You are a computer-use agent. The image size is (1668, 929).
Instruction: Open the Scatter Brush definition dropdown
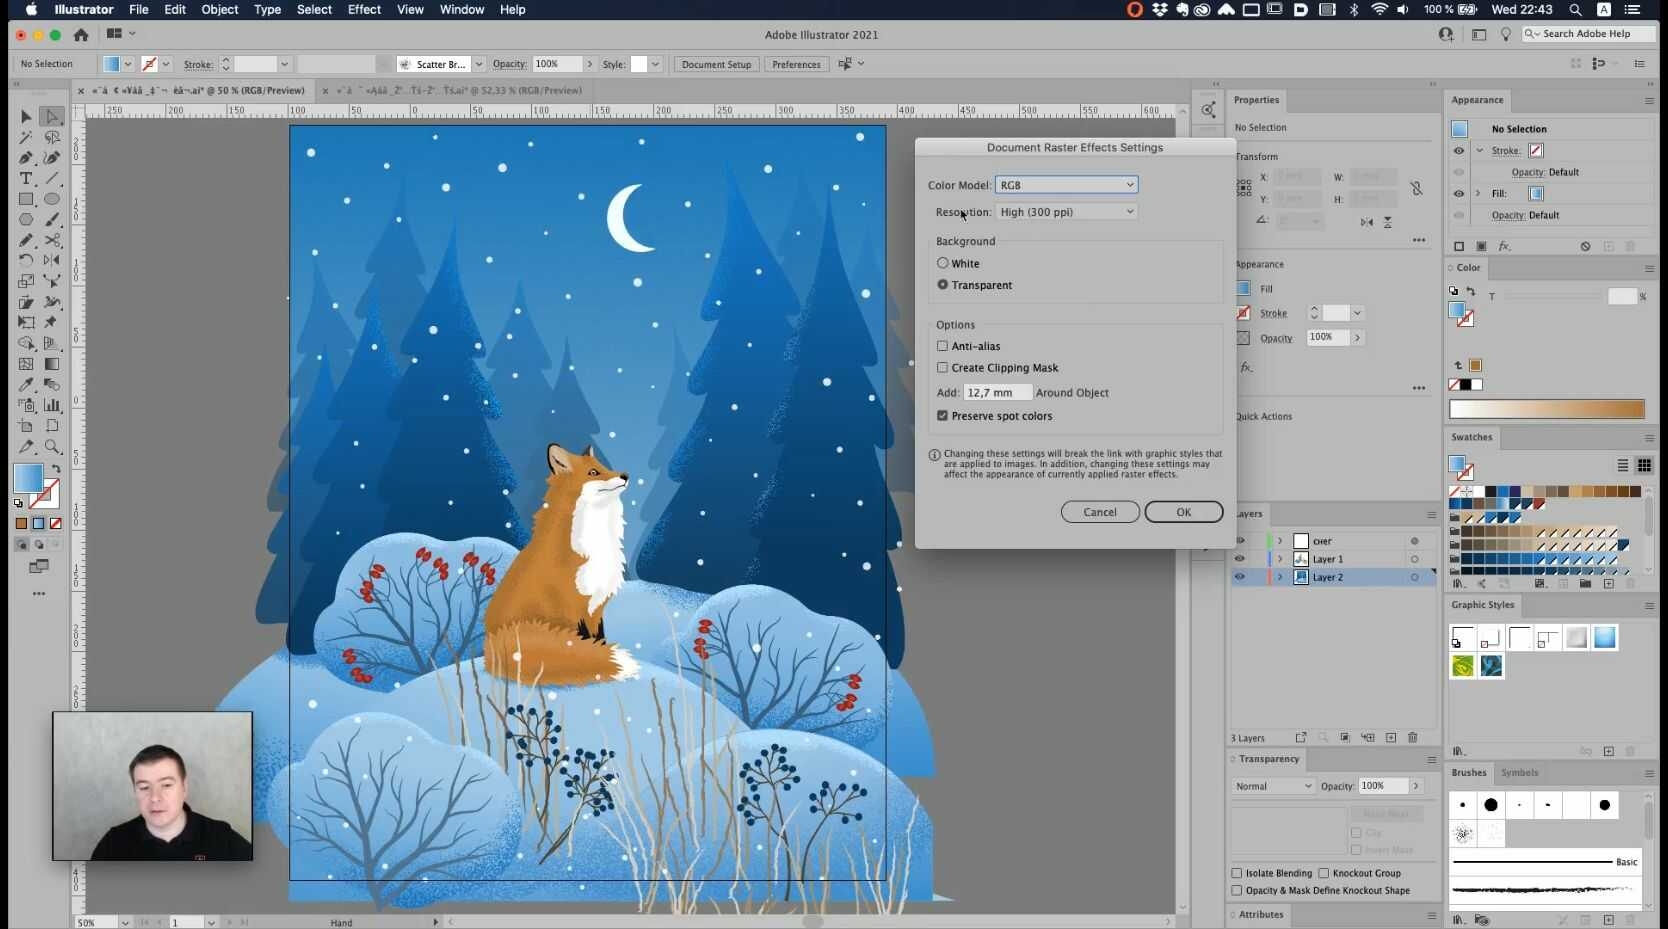[479, 64]
